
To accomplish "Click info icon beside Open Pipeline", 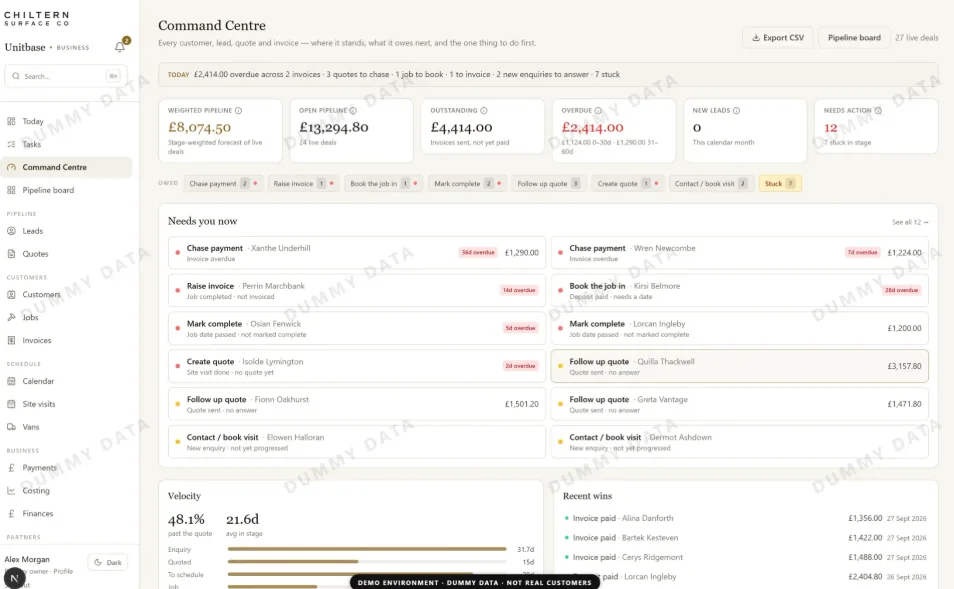I will pyautogui.click(x=353, y=111).
